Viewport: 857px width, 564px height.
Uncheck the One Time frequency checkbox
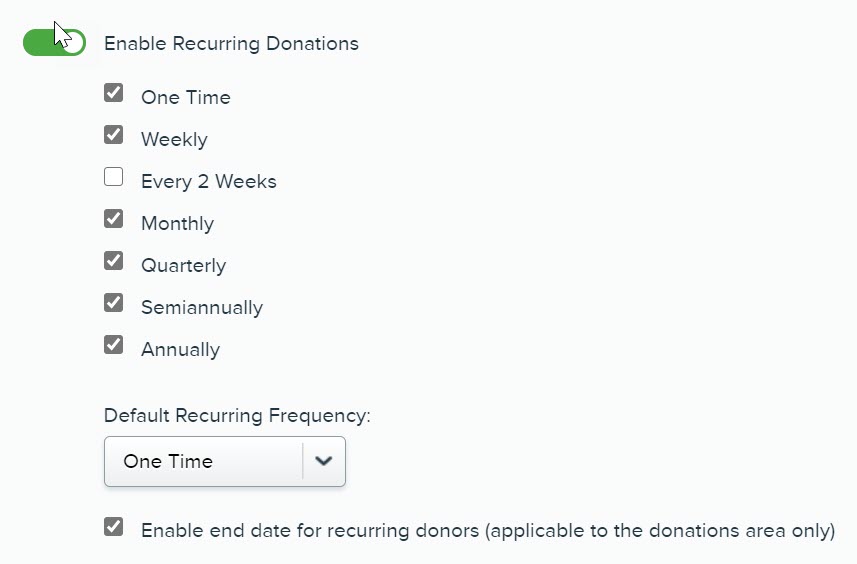click(114, 93)
